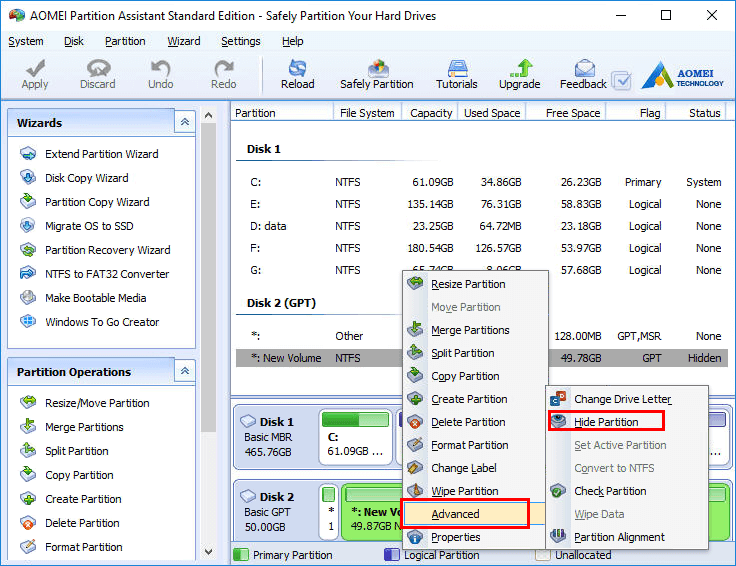
Task: Click the Apply checkmark toolbar icon
Action: coord(35,69)
